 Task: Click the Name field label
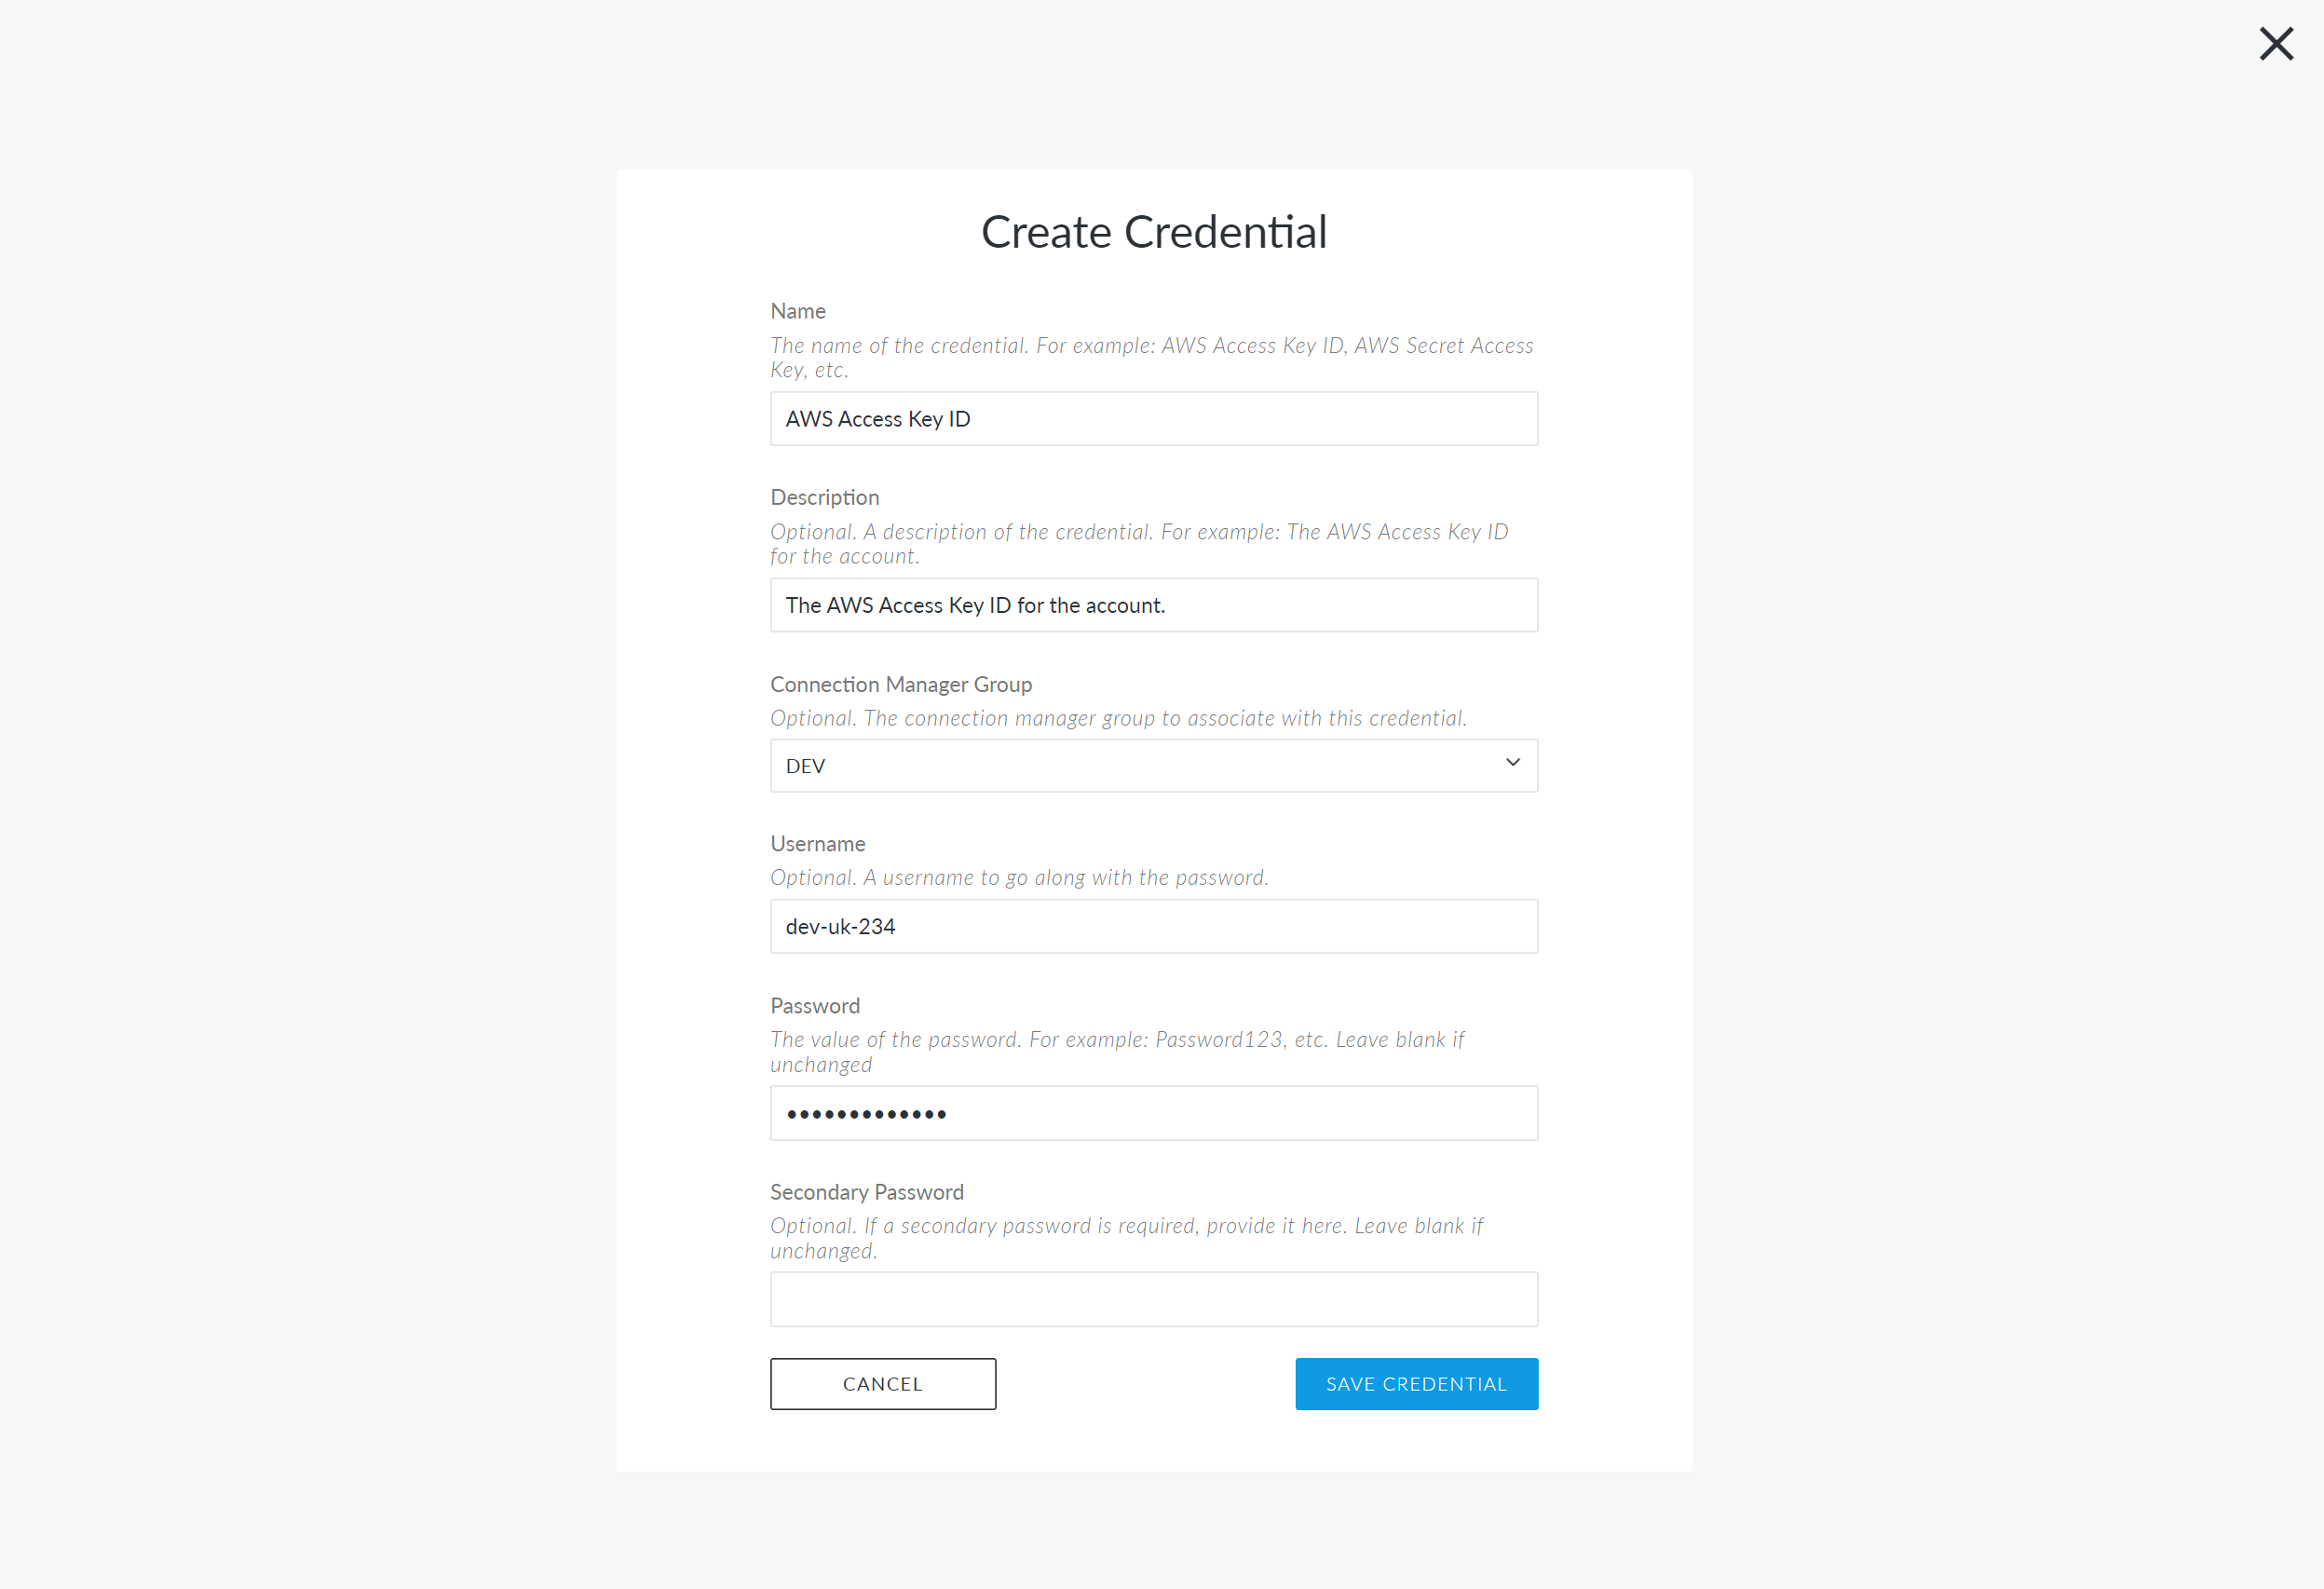point(798,311)
